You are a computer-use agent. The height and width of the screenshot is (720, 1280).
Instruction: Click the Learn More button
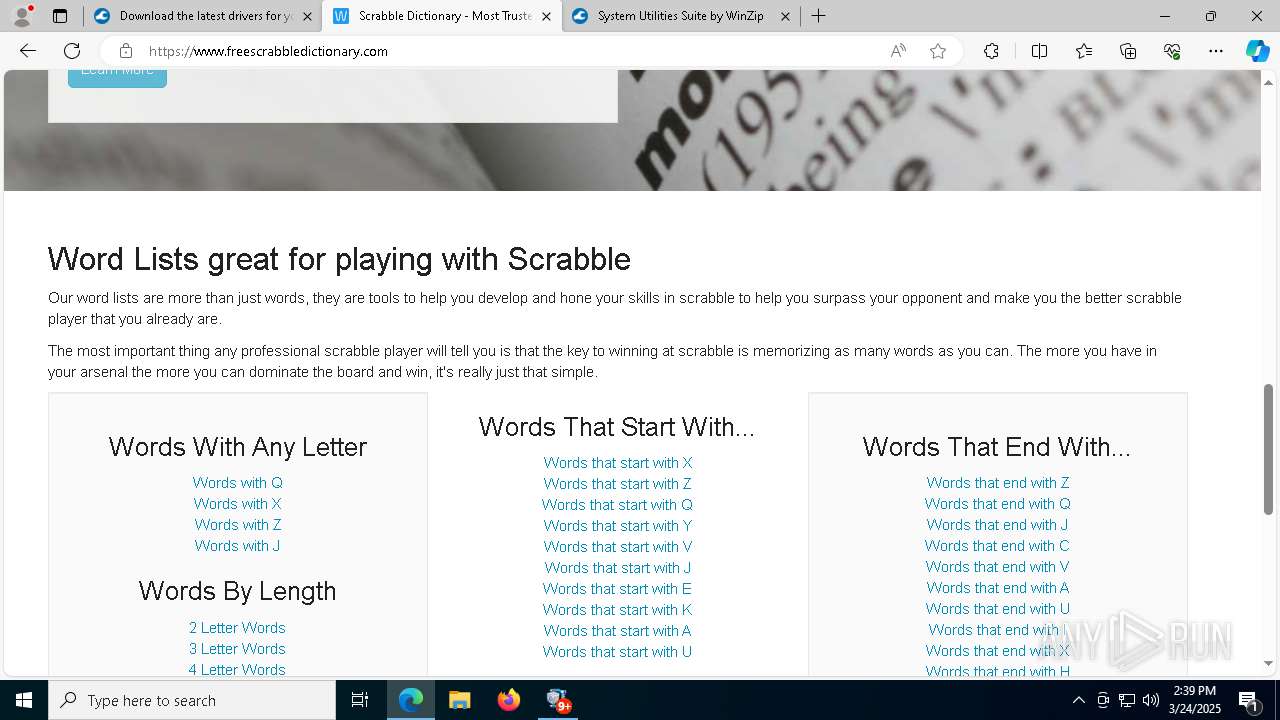(117, 75)
